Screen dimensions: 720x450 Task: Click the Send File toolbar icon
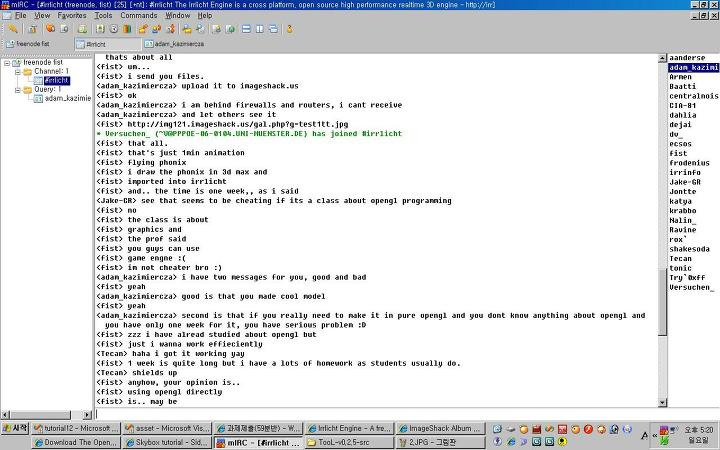tap(143, 29)
